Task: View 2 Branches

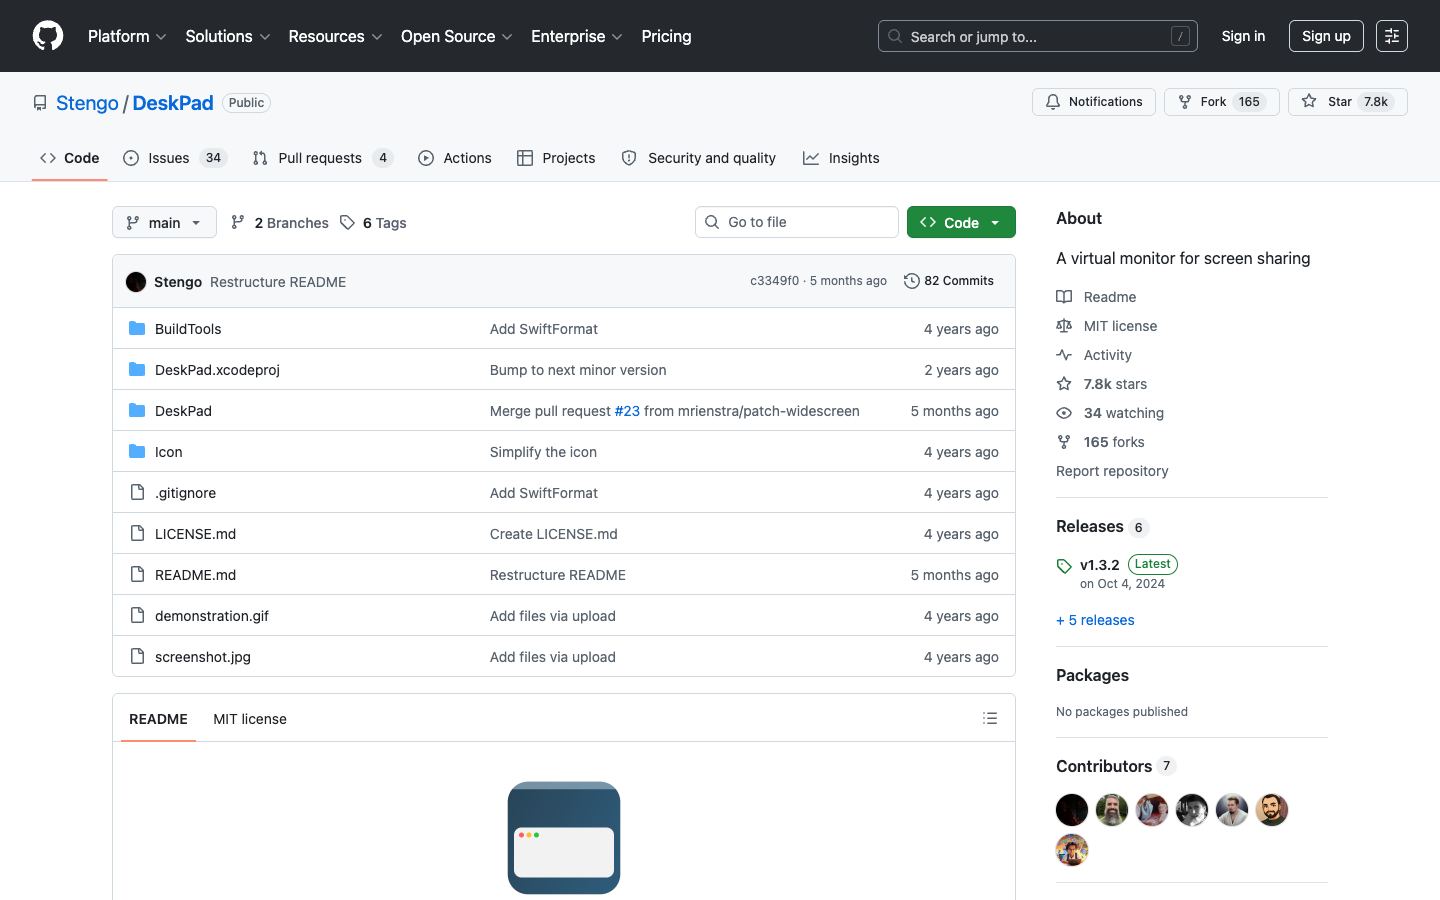Action: [280, 223]
